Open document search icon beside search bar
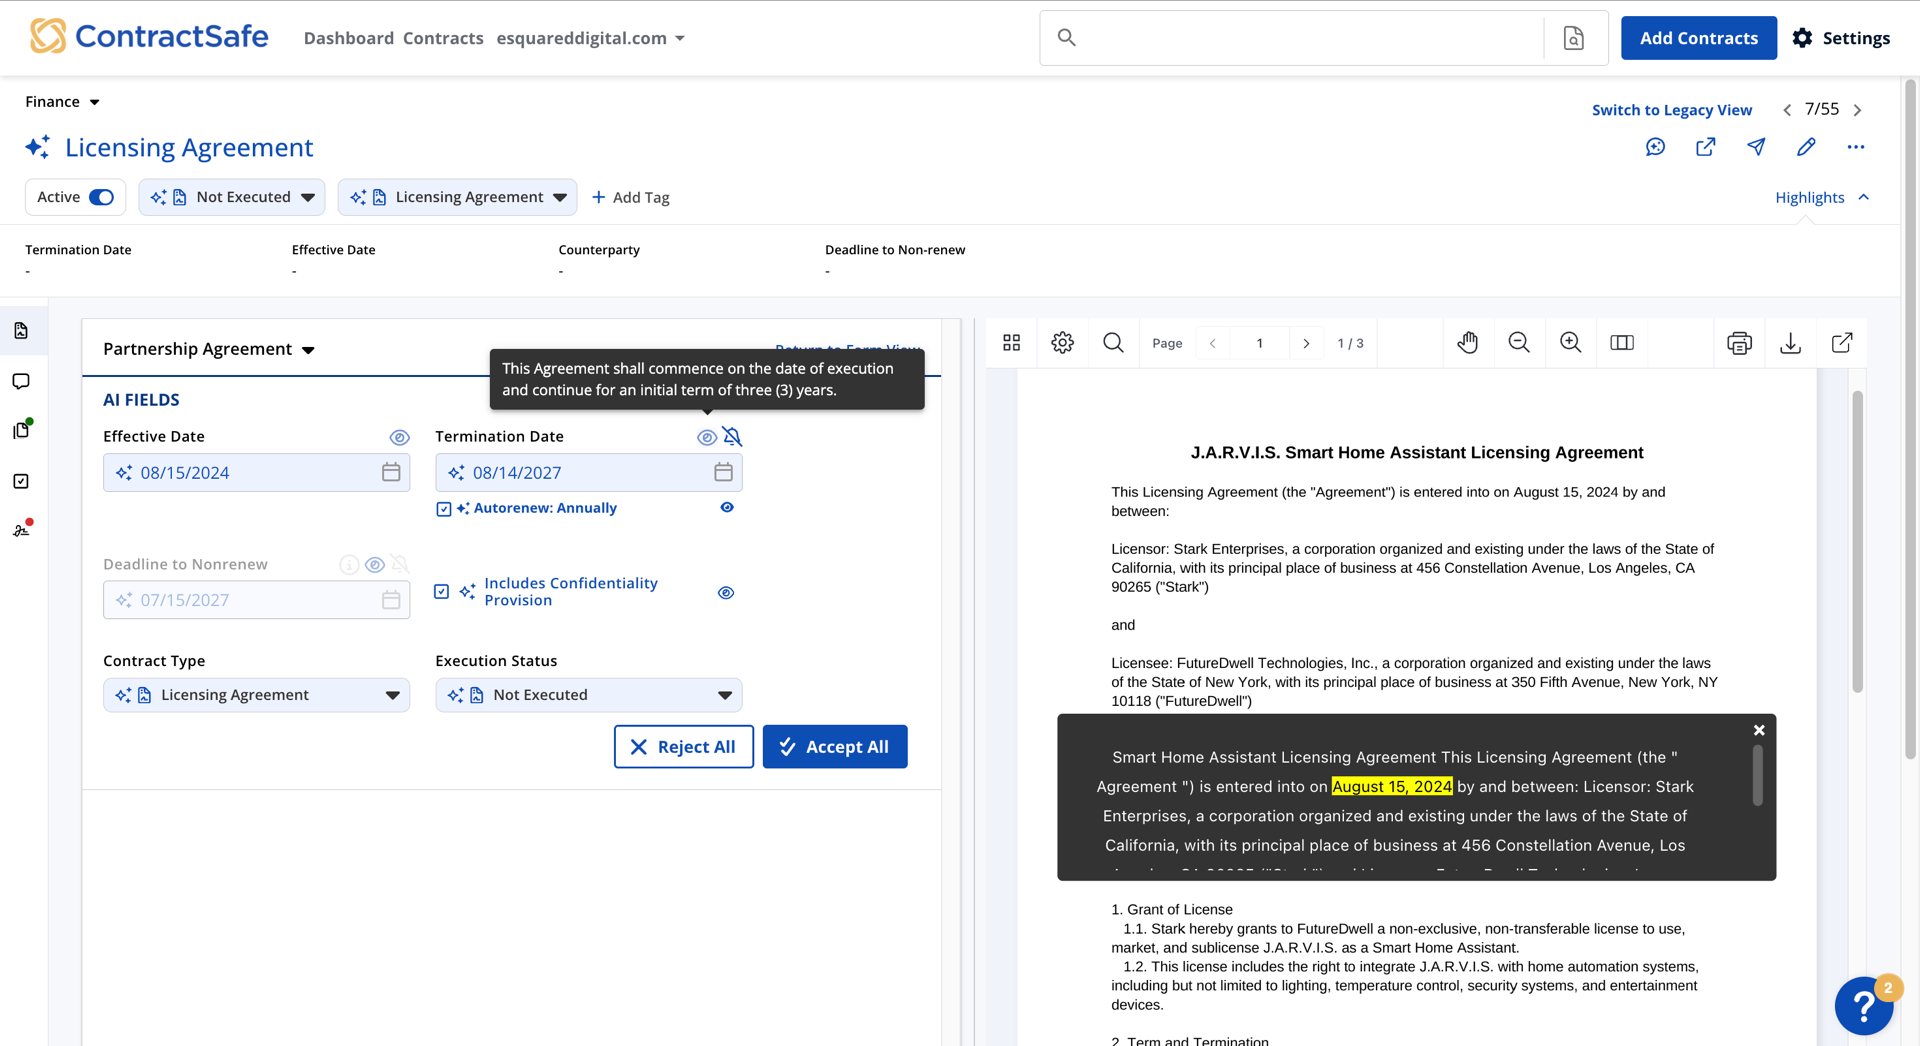This screenshot has width=1920, height=1046. pos(1574,38)
